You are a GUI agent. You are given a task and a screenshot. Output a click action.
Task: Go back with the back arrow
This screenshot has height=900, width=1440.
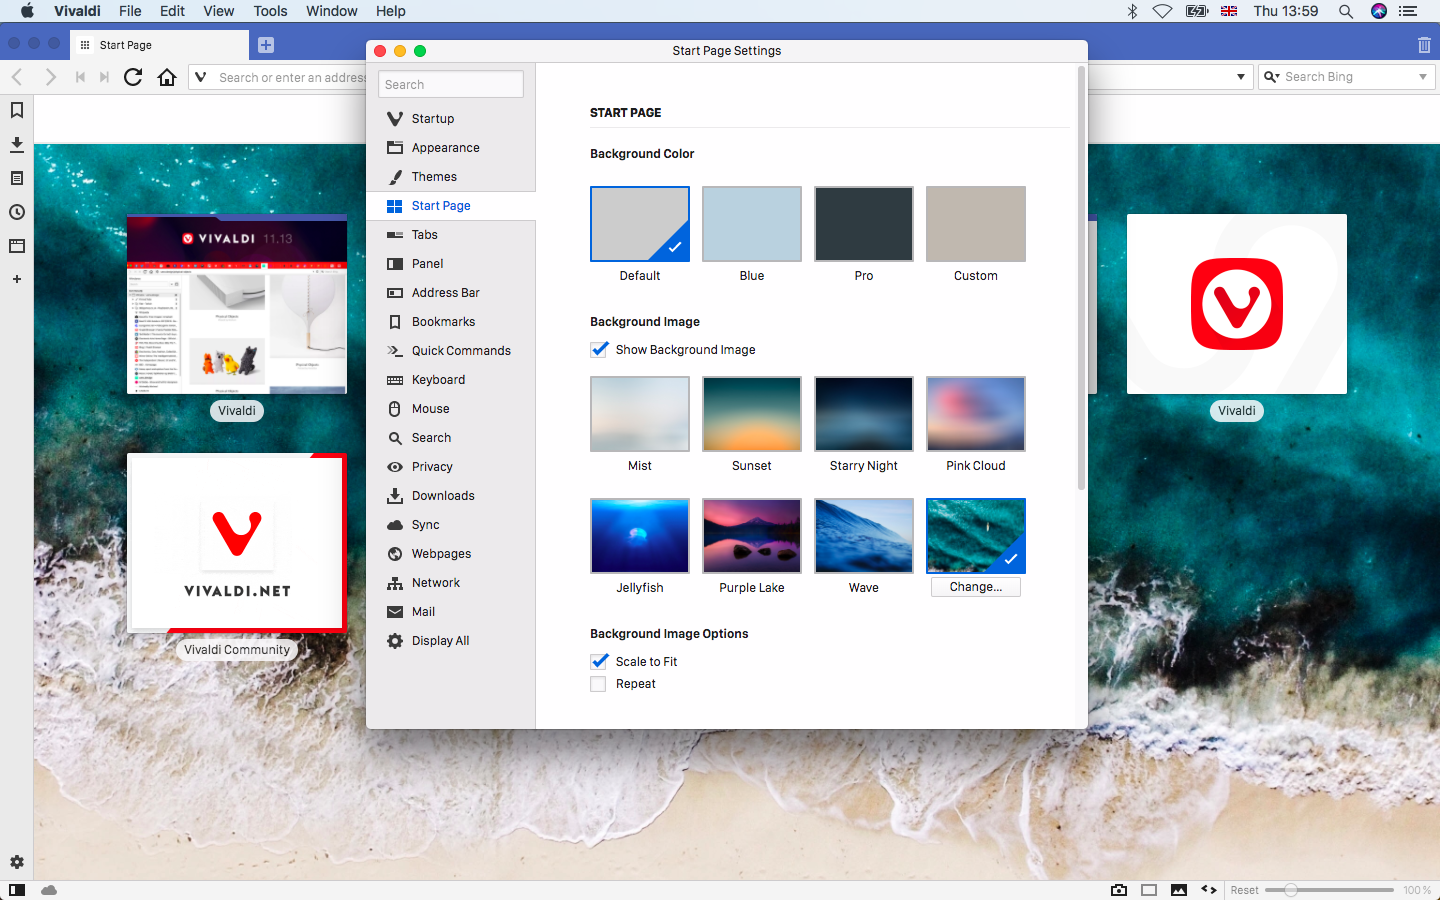[x=17, y=77]
